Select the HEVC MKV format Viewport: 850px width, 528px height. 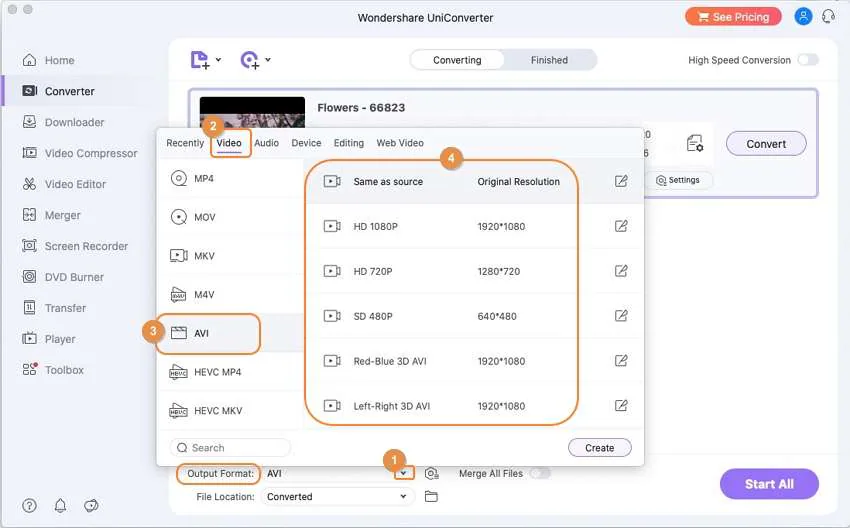click(x=230, y=410)
